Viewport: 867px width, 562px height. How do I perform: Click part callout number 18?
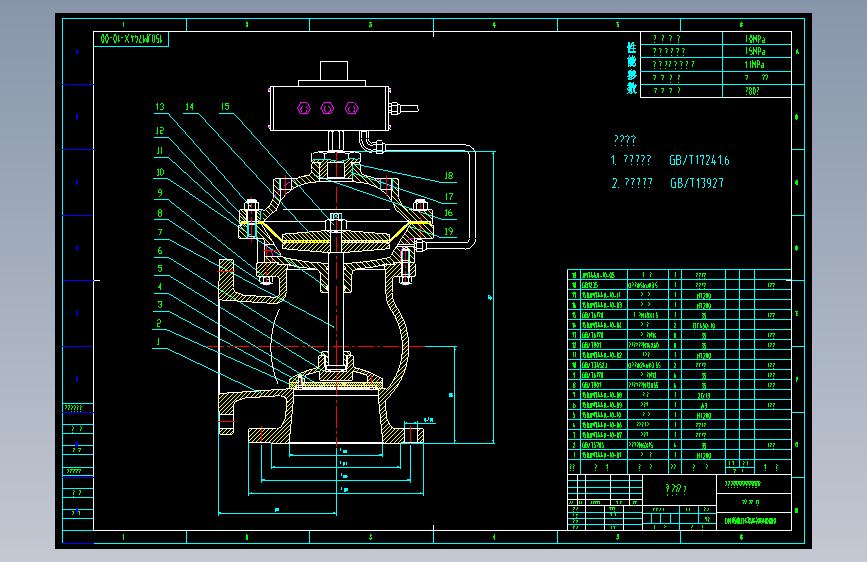click(449, 176)
